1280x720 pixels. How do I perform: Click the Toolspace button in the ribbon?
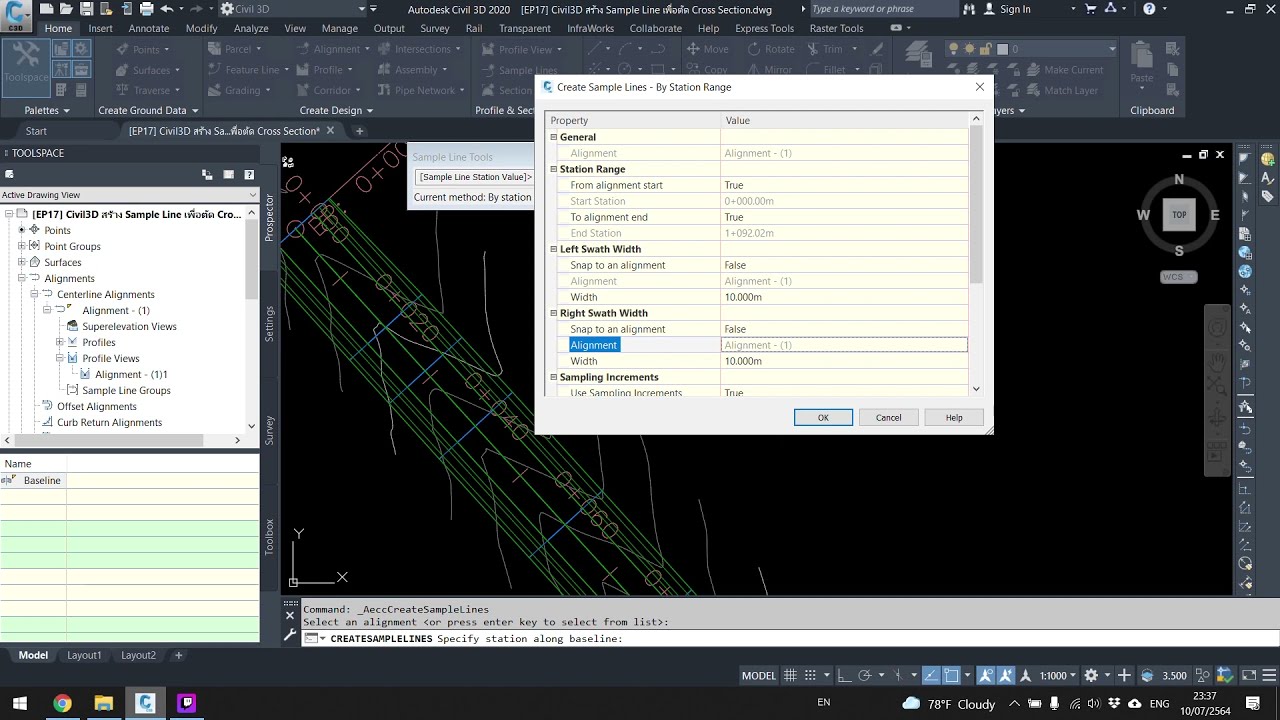[25, 67]
